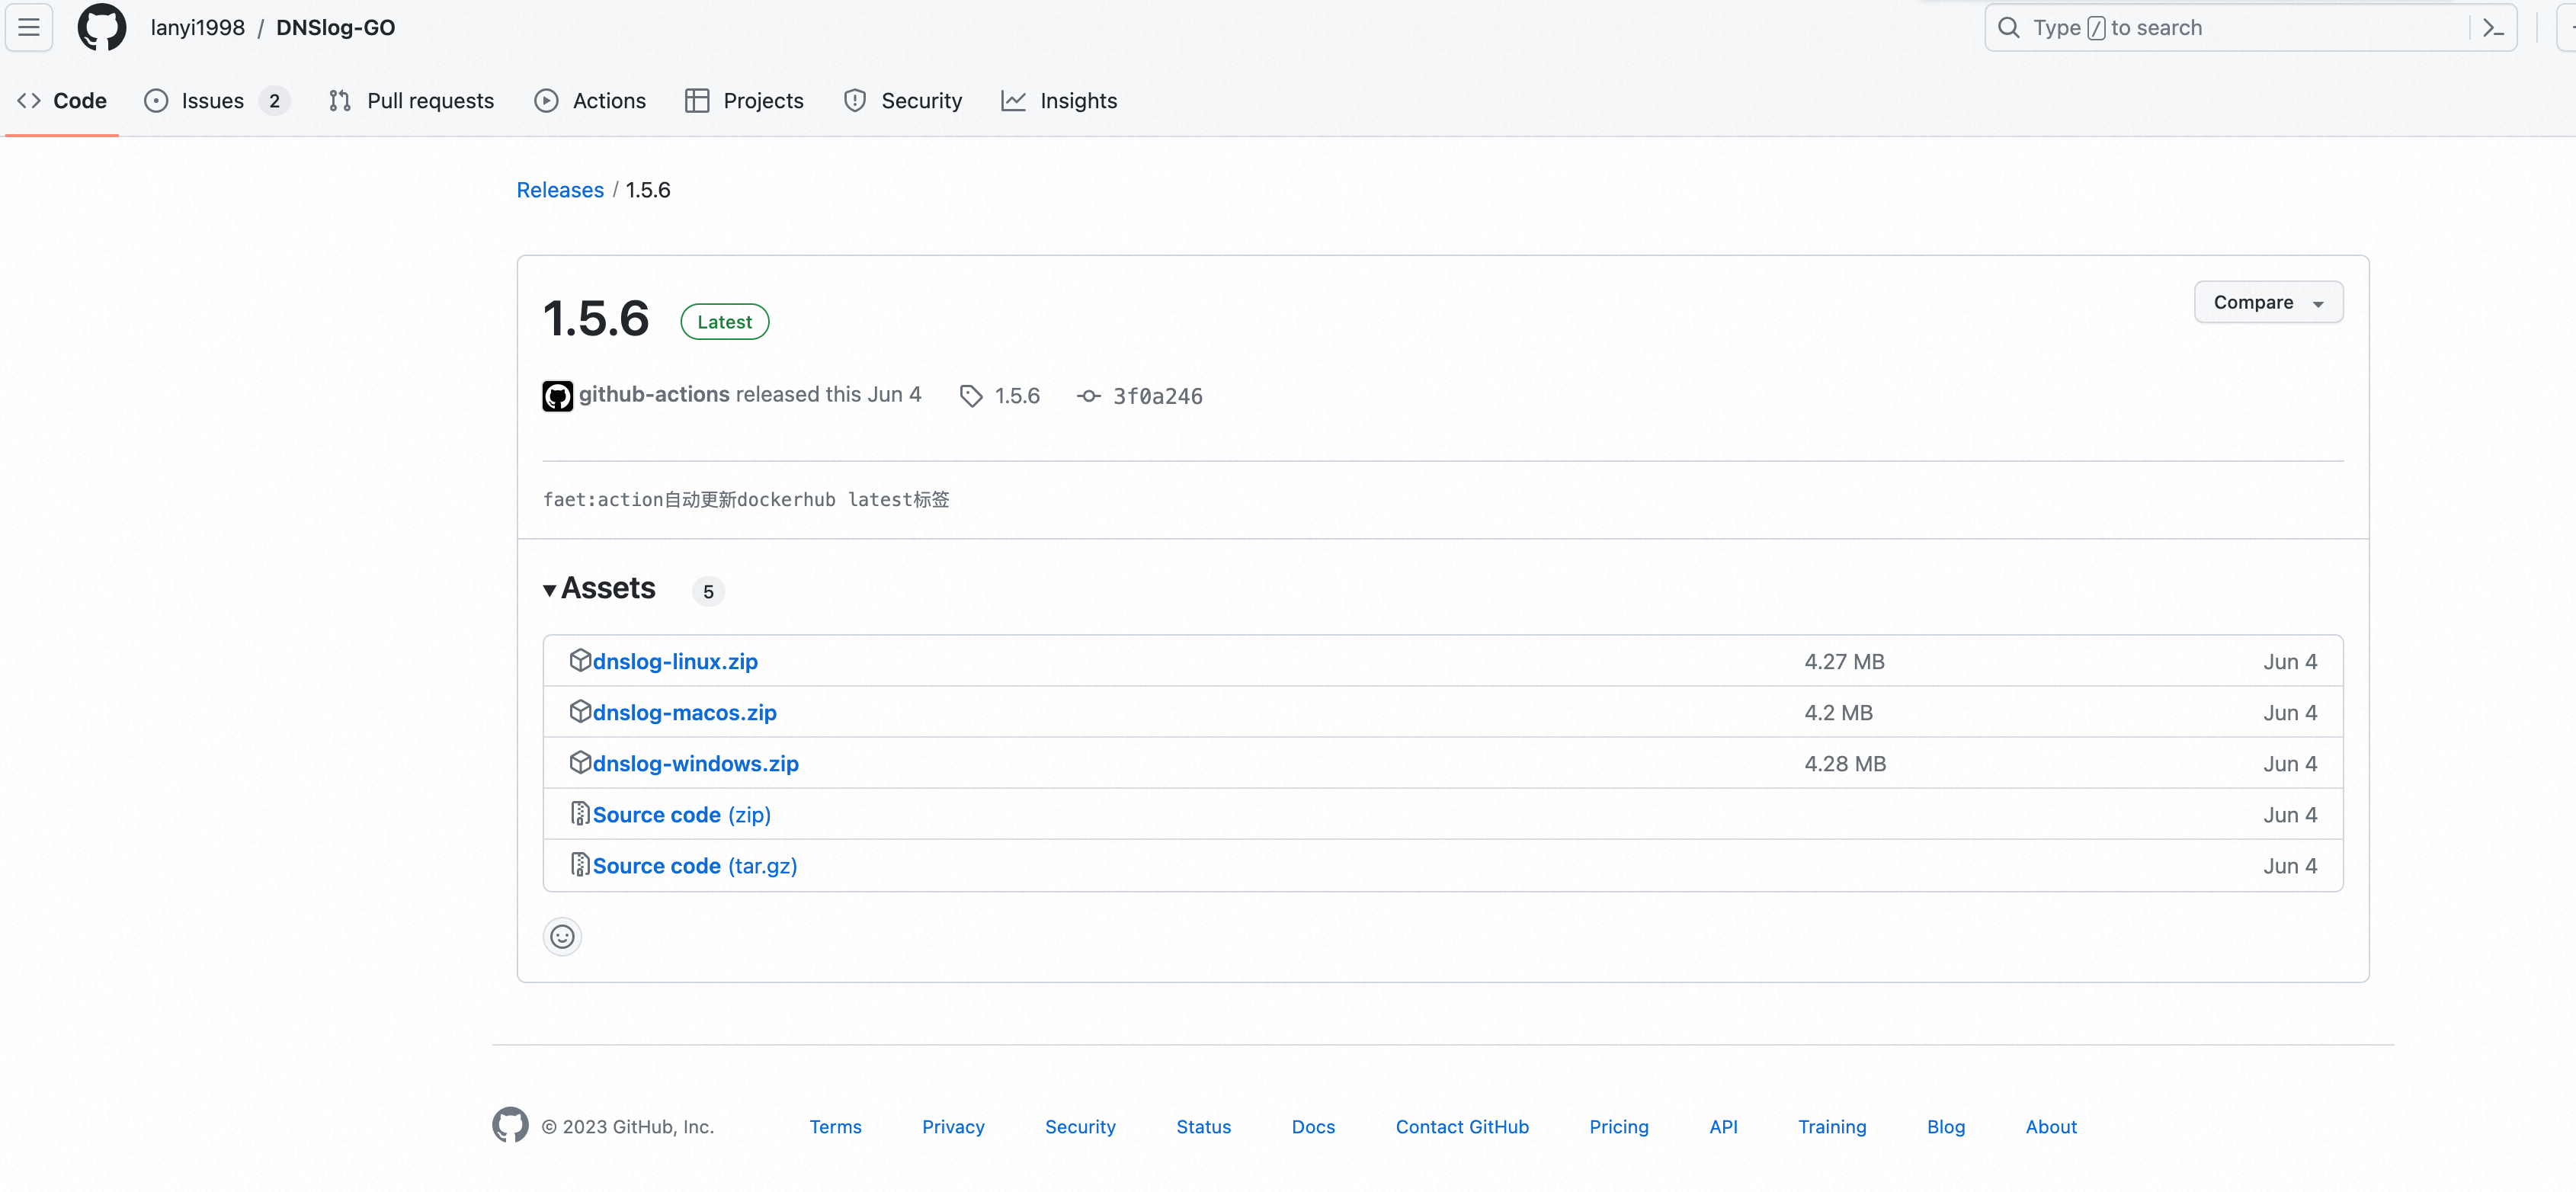
Task: Open the Projects tab
Action: [x=744, y=100]
